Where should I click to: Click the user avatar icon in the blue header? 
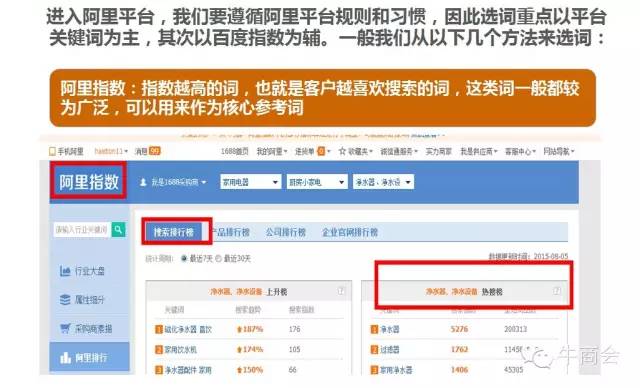pos(143,182)
